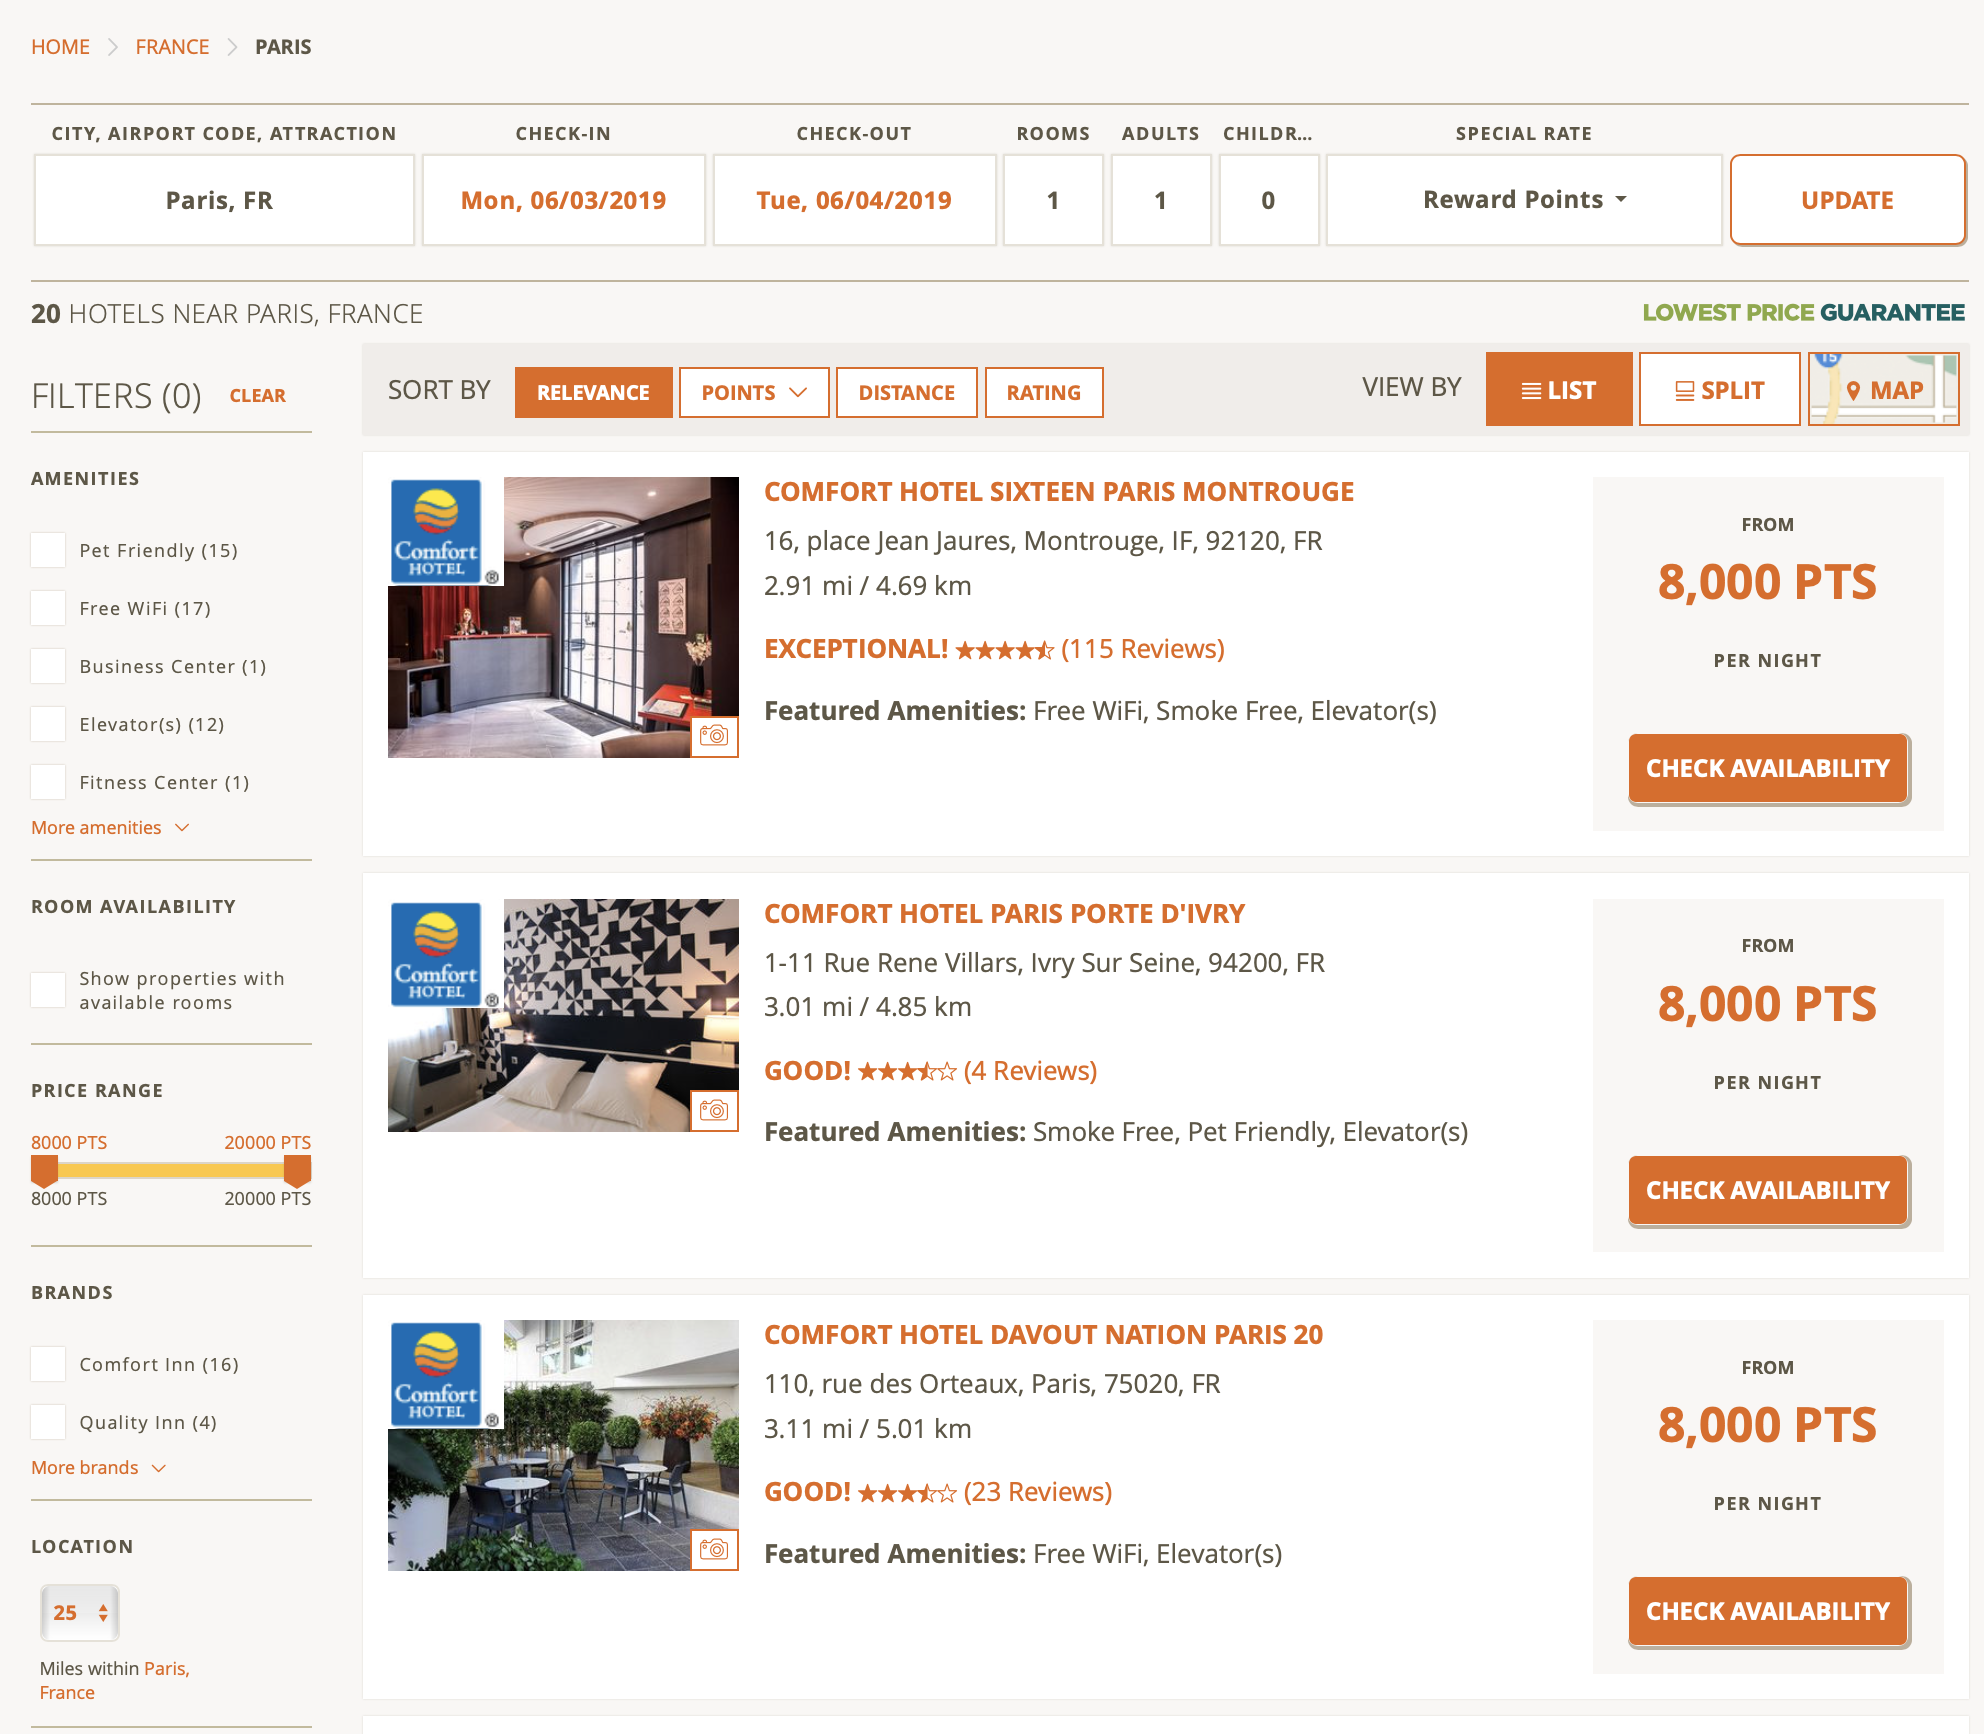The height and width of the screenshot is (1734, 1984).
Task: Grab maximum price slider handle
Action: click(x=297, y=1170)
